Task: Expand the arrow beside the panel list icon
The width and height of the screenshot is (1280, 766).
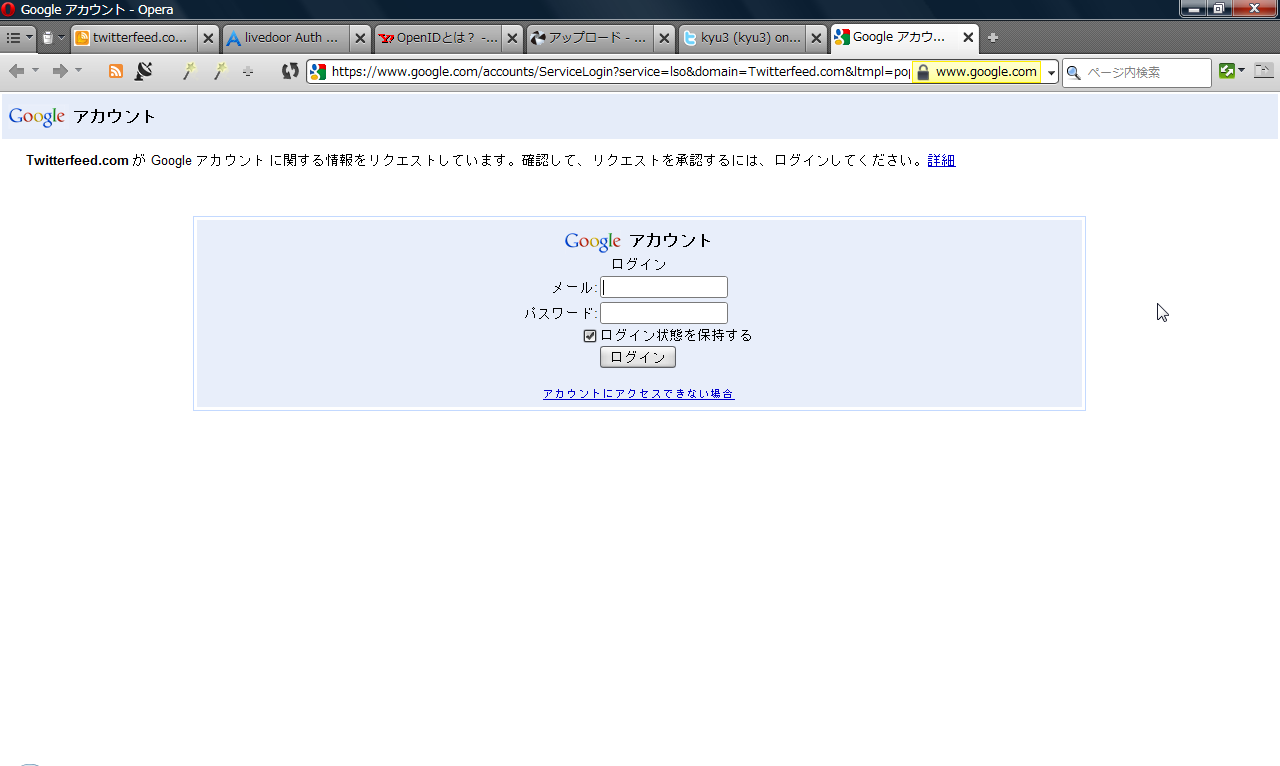Action: (x=29, y=38)
